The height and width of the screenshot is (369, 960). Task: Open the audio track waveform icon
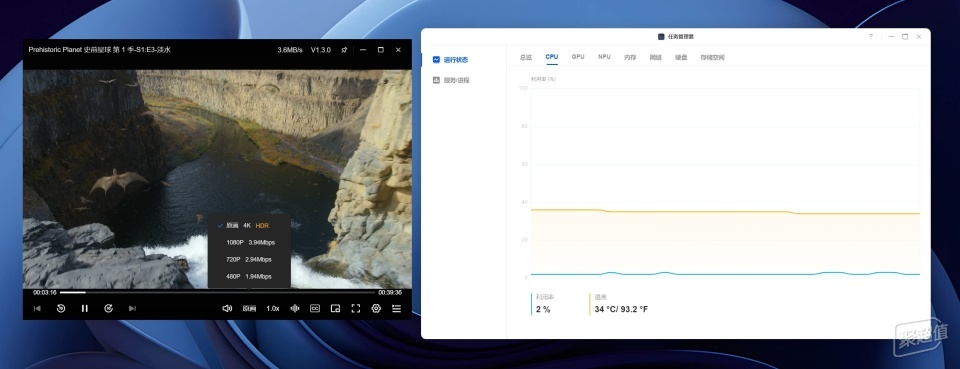point(294,308)
